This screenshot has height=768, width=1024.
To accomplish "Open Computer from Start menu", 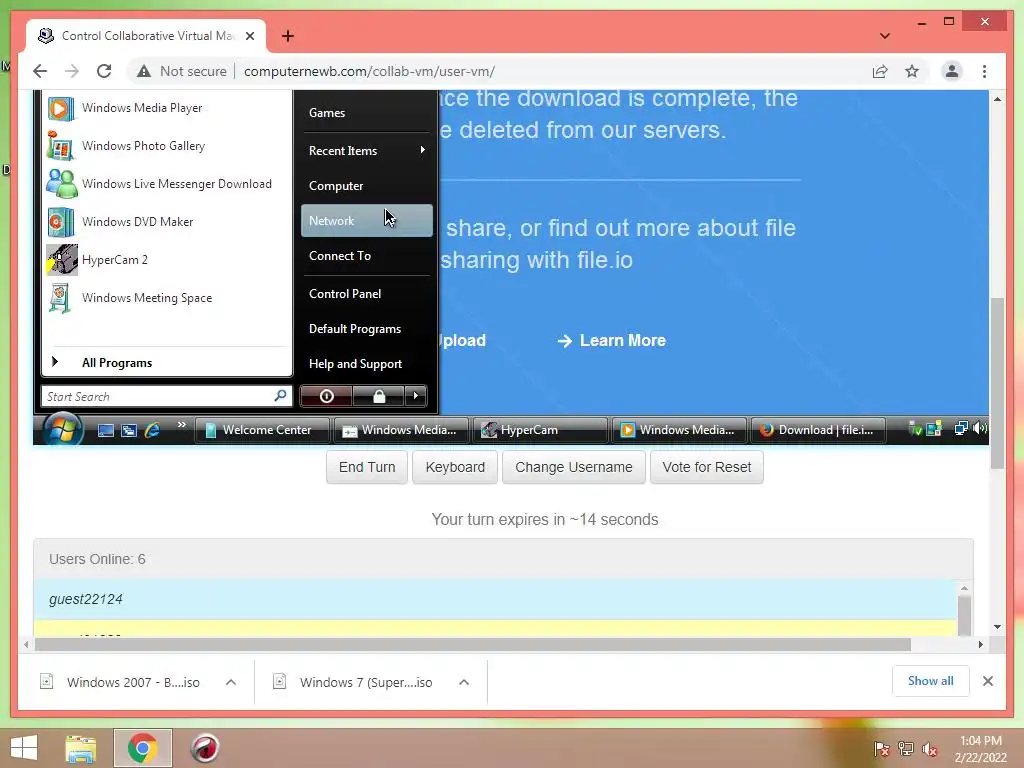I will 366,185.
